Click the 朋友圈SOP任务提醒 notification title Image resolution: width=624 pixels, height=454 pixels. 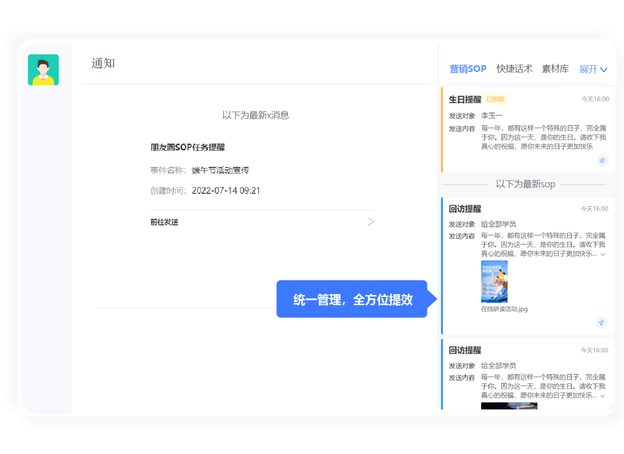coord(187,147)
